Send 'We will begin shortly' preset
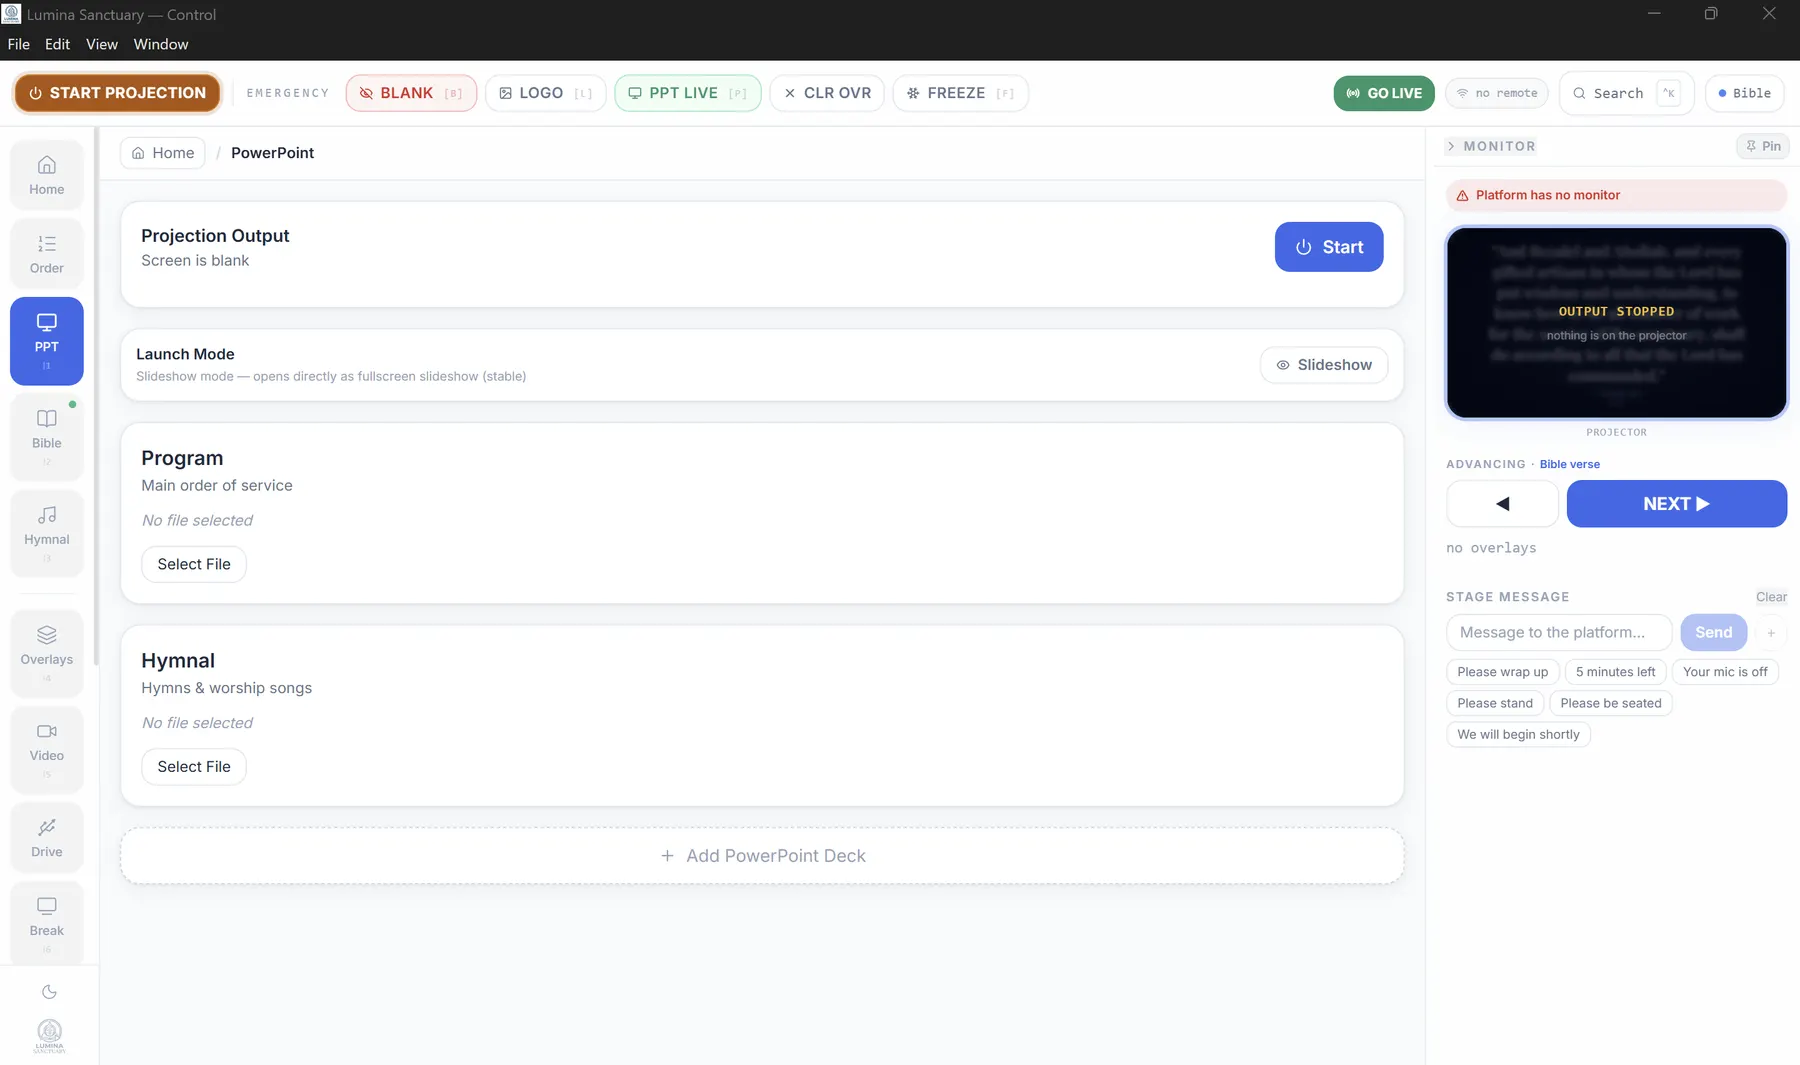Image resolution: width=1800 pixels, height=1065 pixels. pos(1518,734)
